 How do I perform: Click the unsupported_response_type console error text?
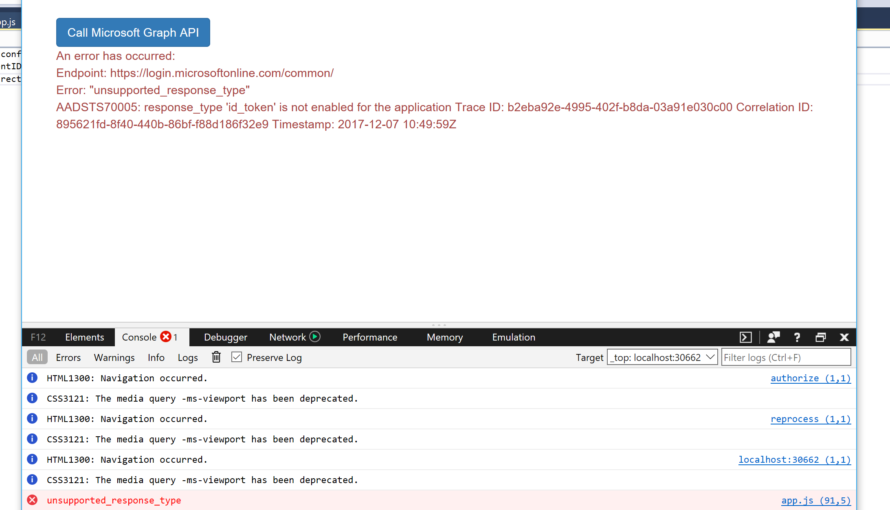[x=114, y=500]
